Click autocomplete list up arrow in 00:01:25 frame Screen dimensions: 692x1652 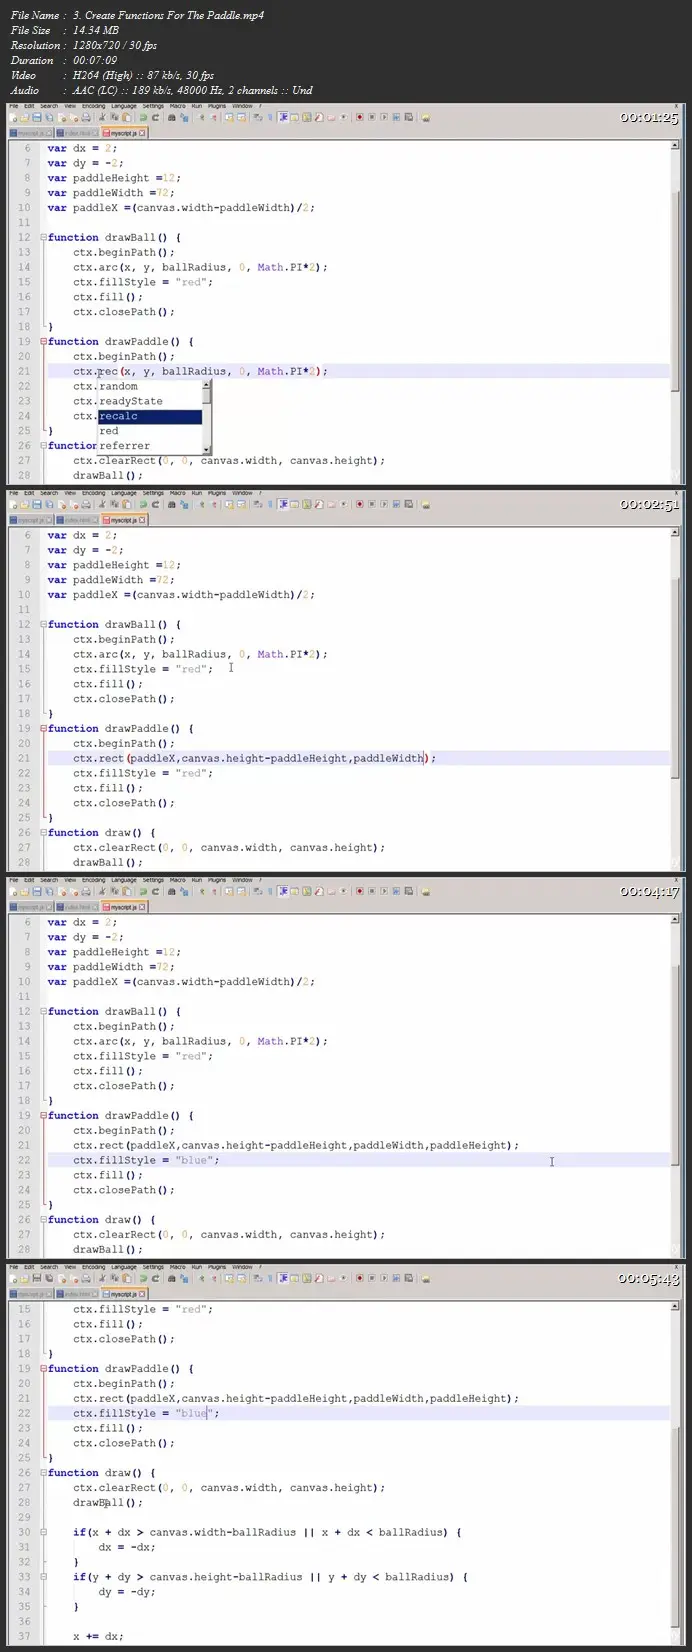click(207, 384)
